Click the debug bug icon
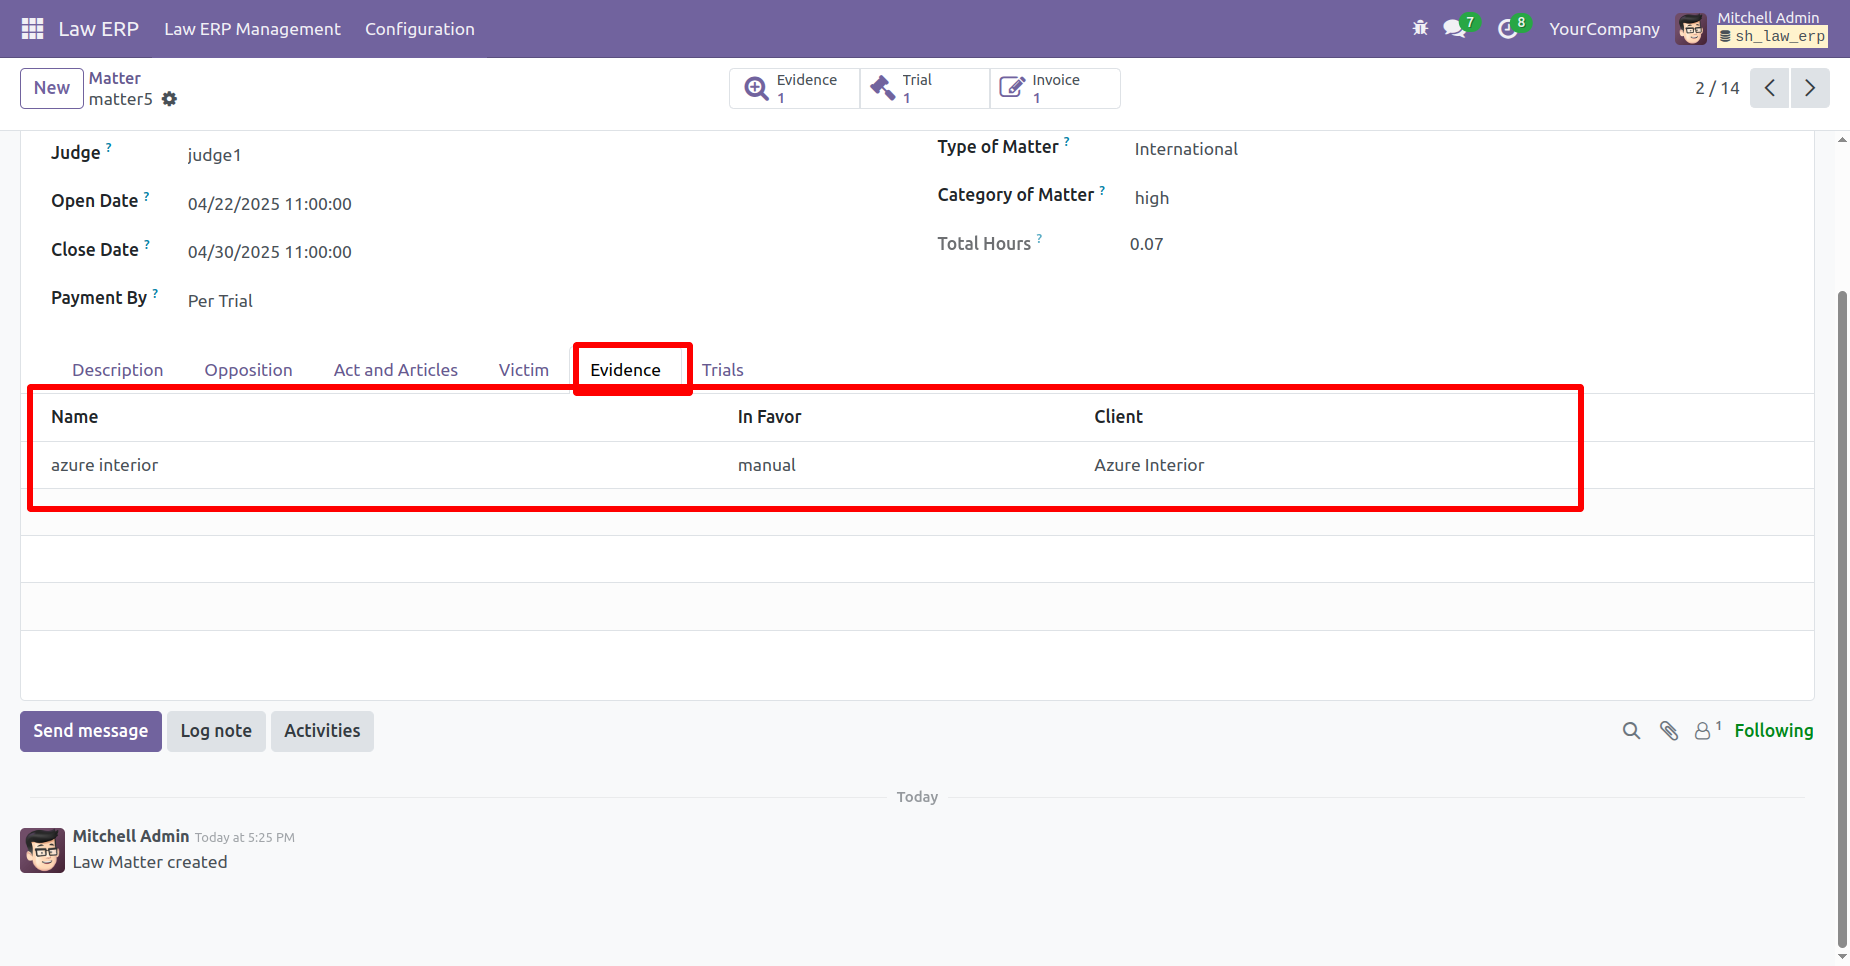 (1420, 28)
